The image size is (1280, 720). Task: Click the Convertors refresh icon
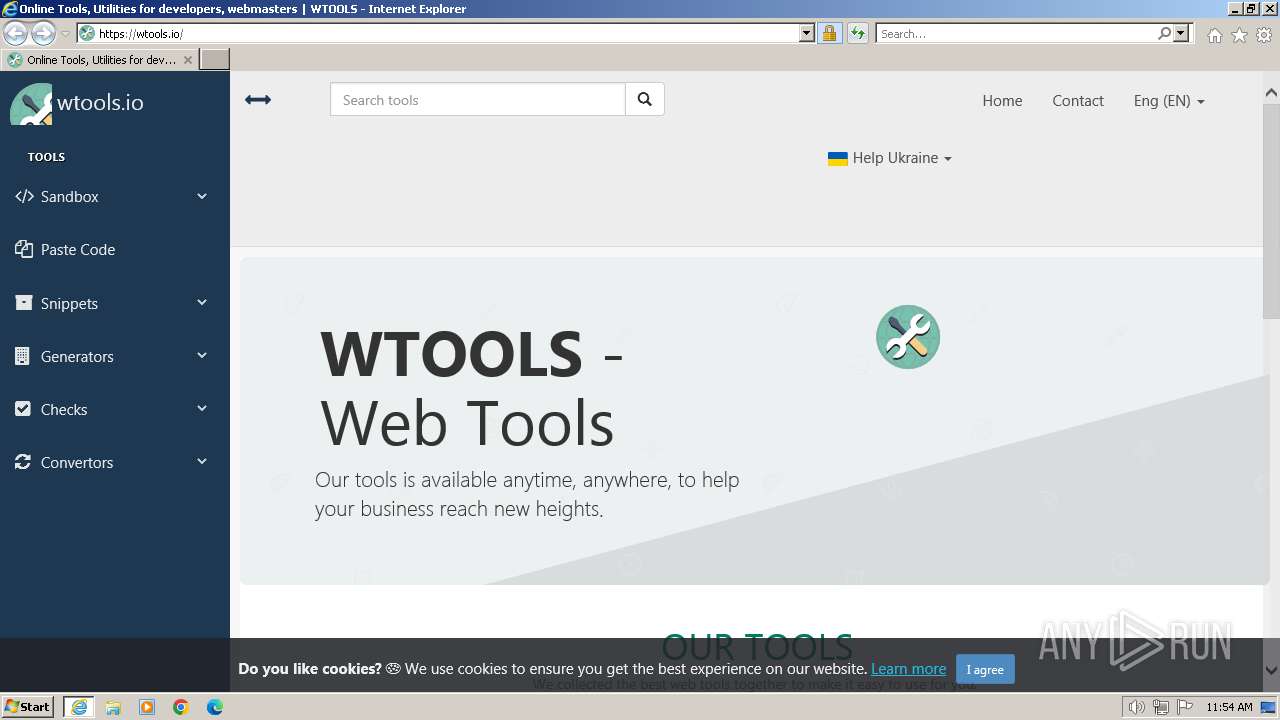[23, 462]
